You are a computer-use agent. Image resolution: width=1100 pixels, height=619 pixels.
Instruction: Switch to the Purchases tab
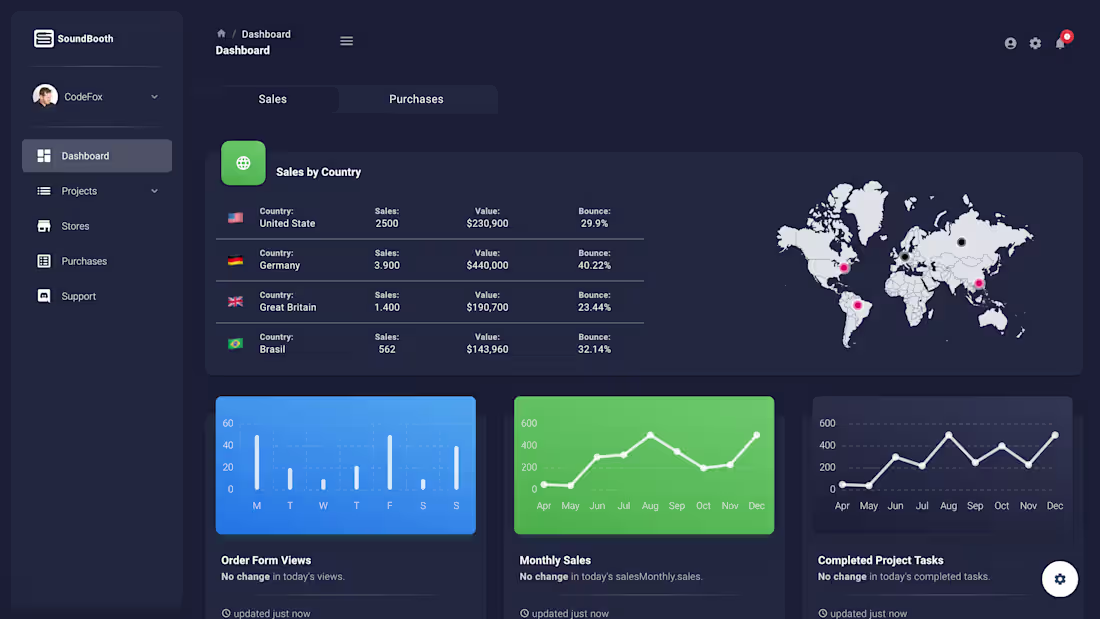pos(416,99)
